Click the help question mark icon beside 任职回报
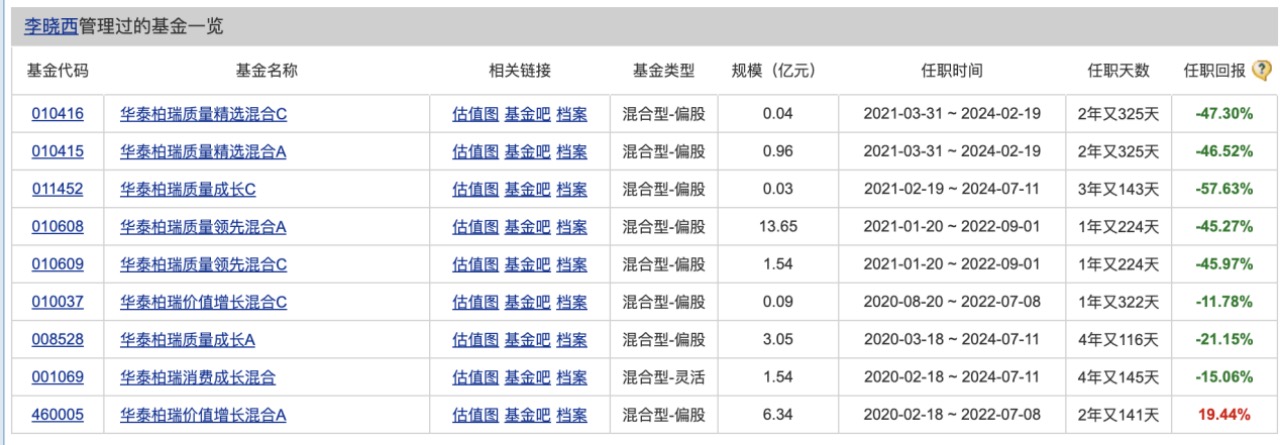 1261,71
